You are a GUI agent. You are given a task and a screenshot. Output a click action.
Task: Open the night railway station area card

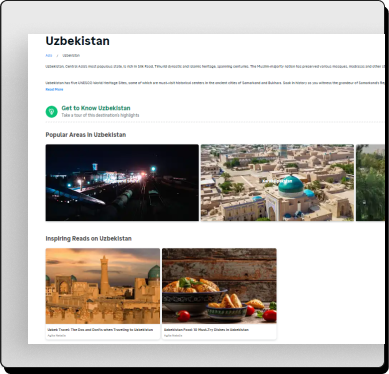pyautogui.click(x=122, y=183)
